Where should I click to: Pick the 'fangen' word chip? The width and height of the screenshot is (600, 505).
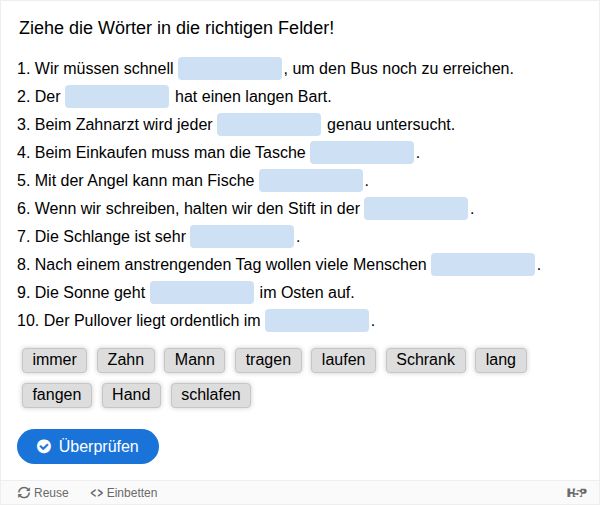pyautogui.click(x=57, y=395)
